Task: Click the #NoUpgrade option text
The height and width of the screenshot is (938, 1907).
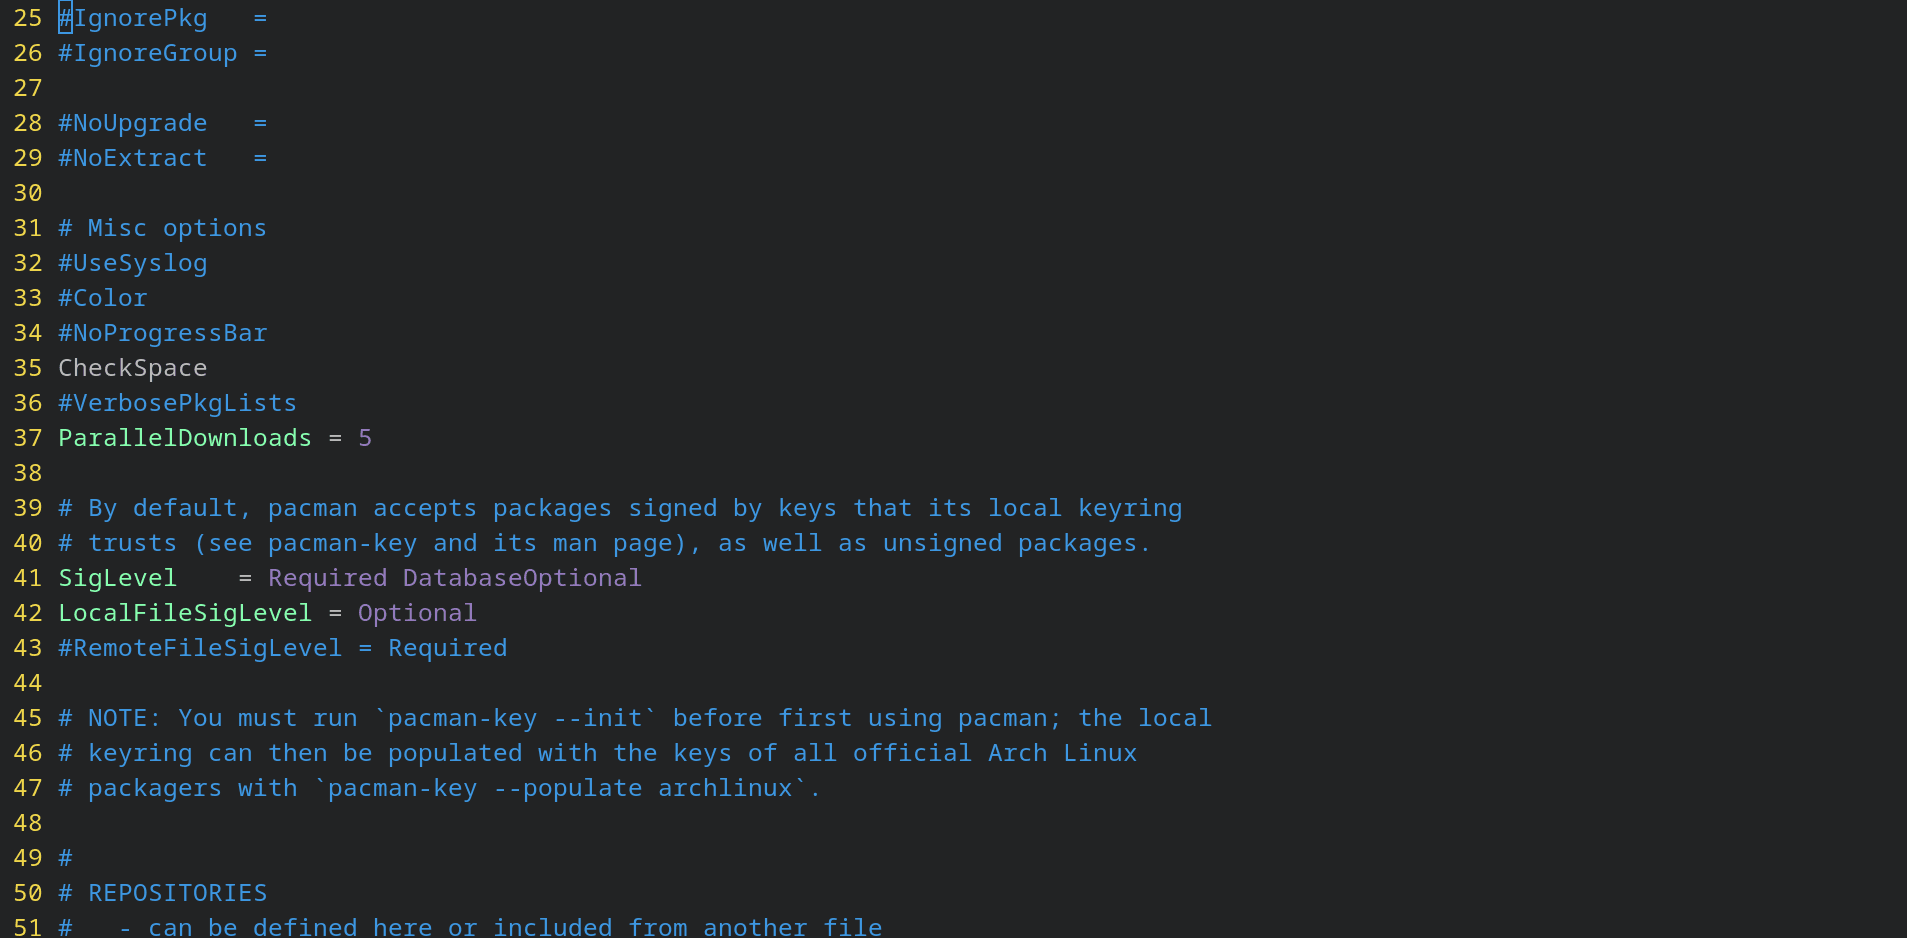Action: [x=132, y=123]
